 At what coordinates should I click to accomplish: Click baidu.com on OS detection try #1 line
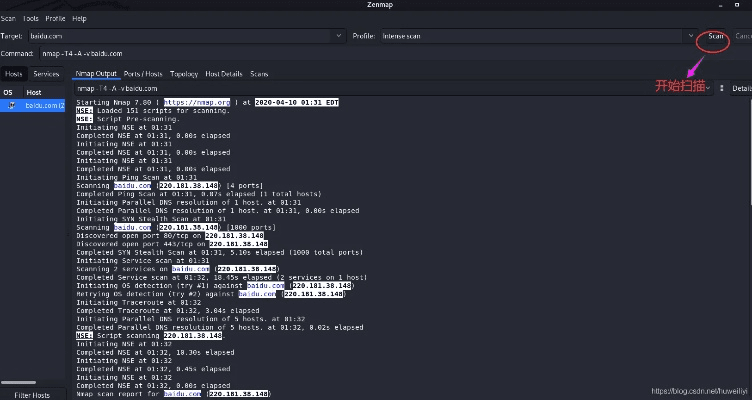266,286
